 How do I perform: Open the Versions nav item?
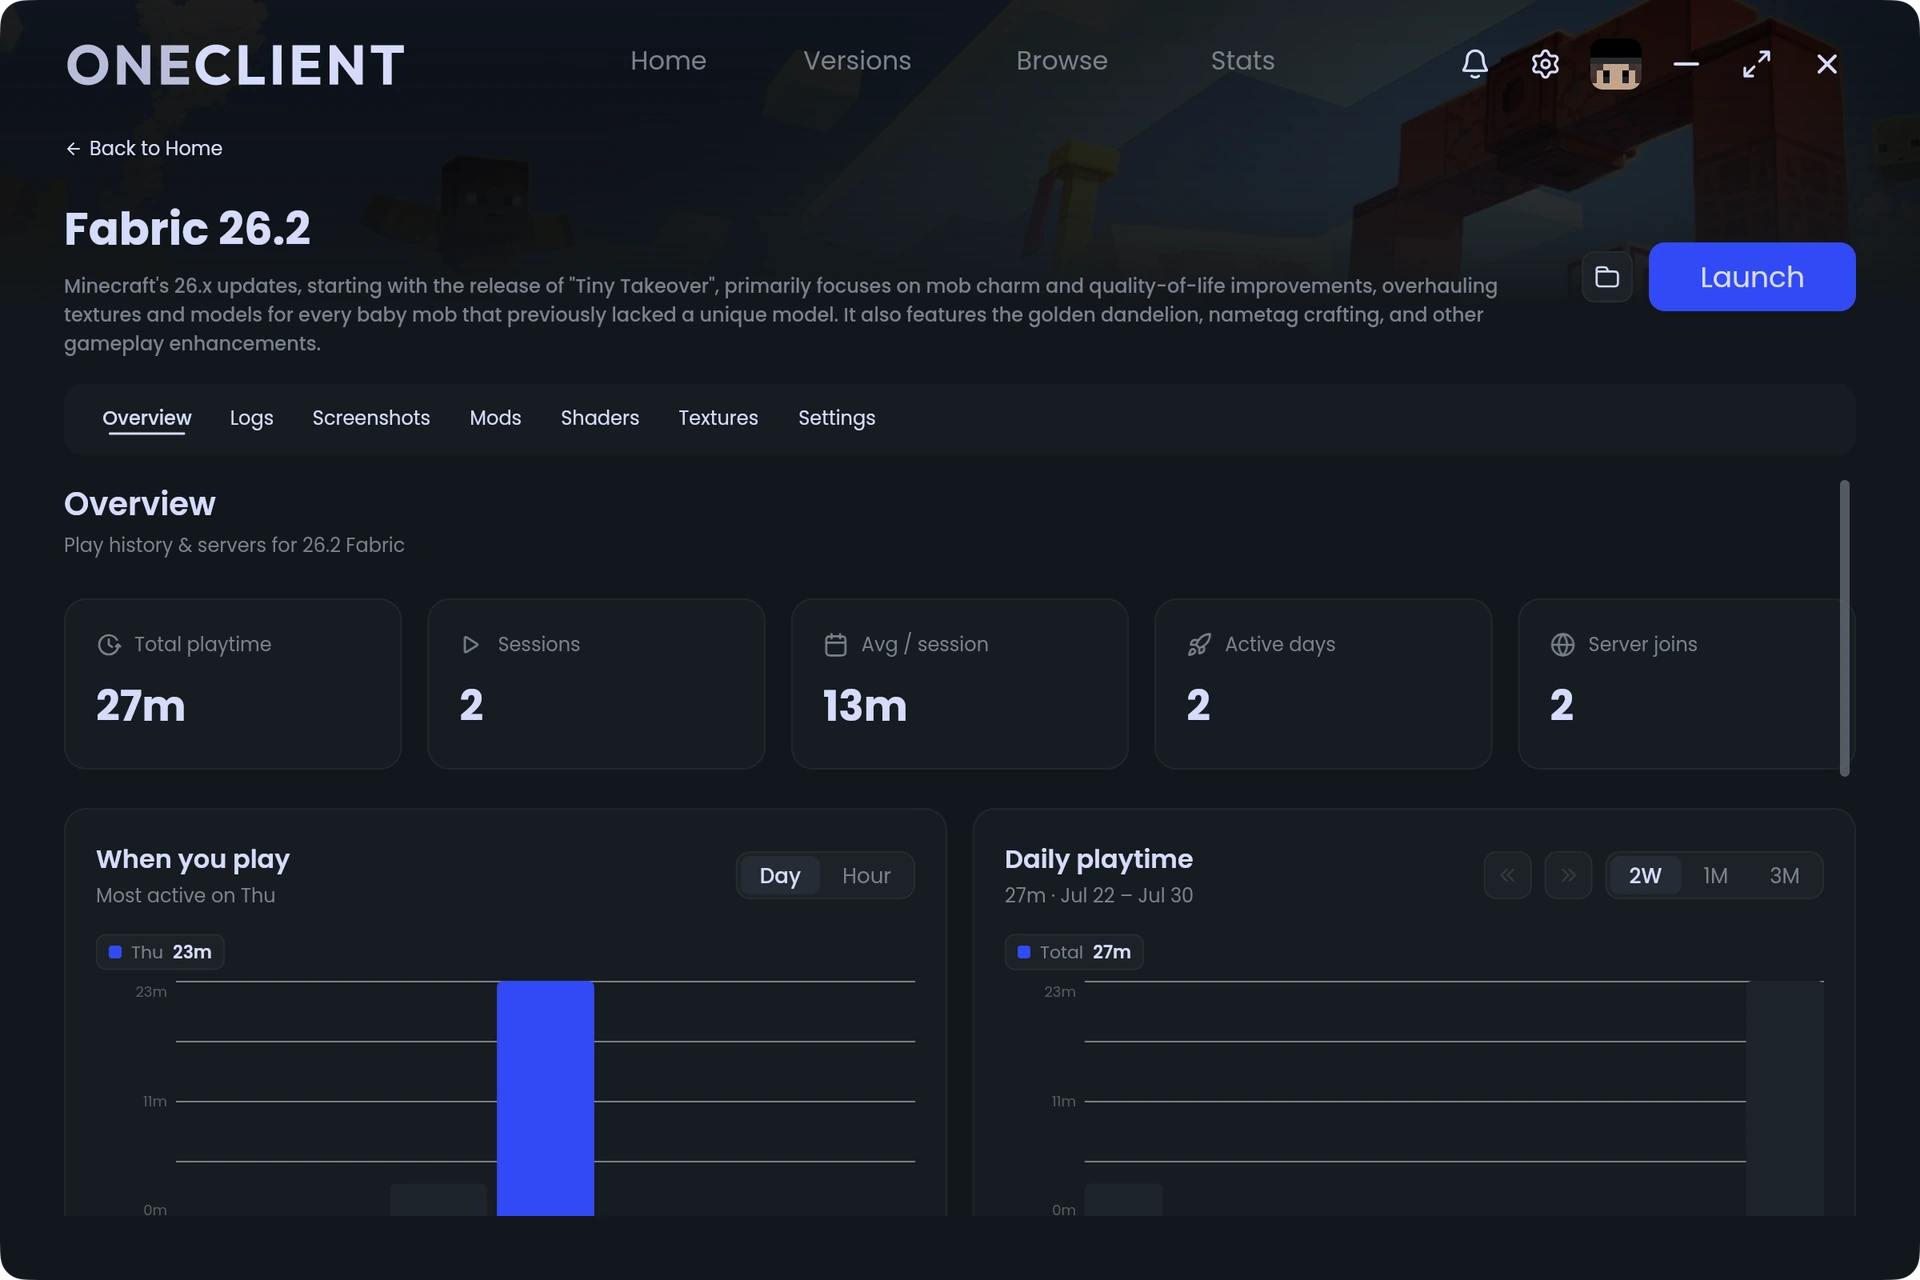coord(857,61)
